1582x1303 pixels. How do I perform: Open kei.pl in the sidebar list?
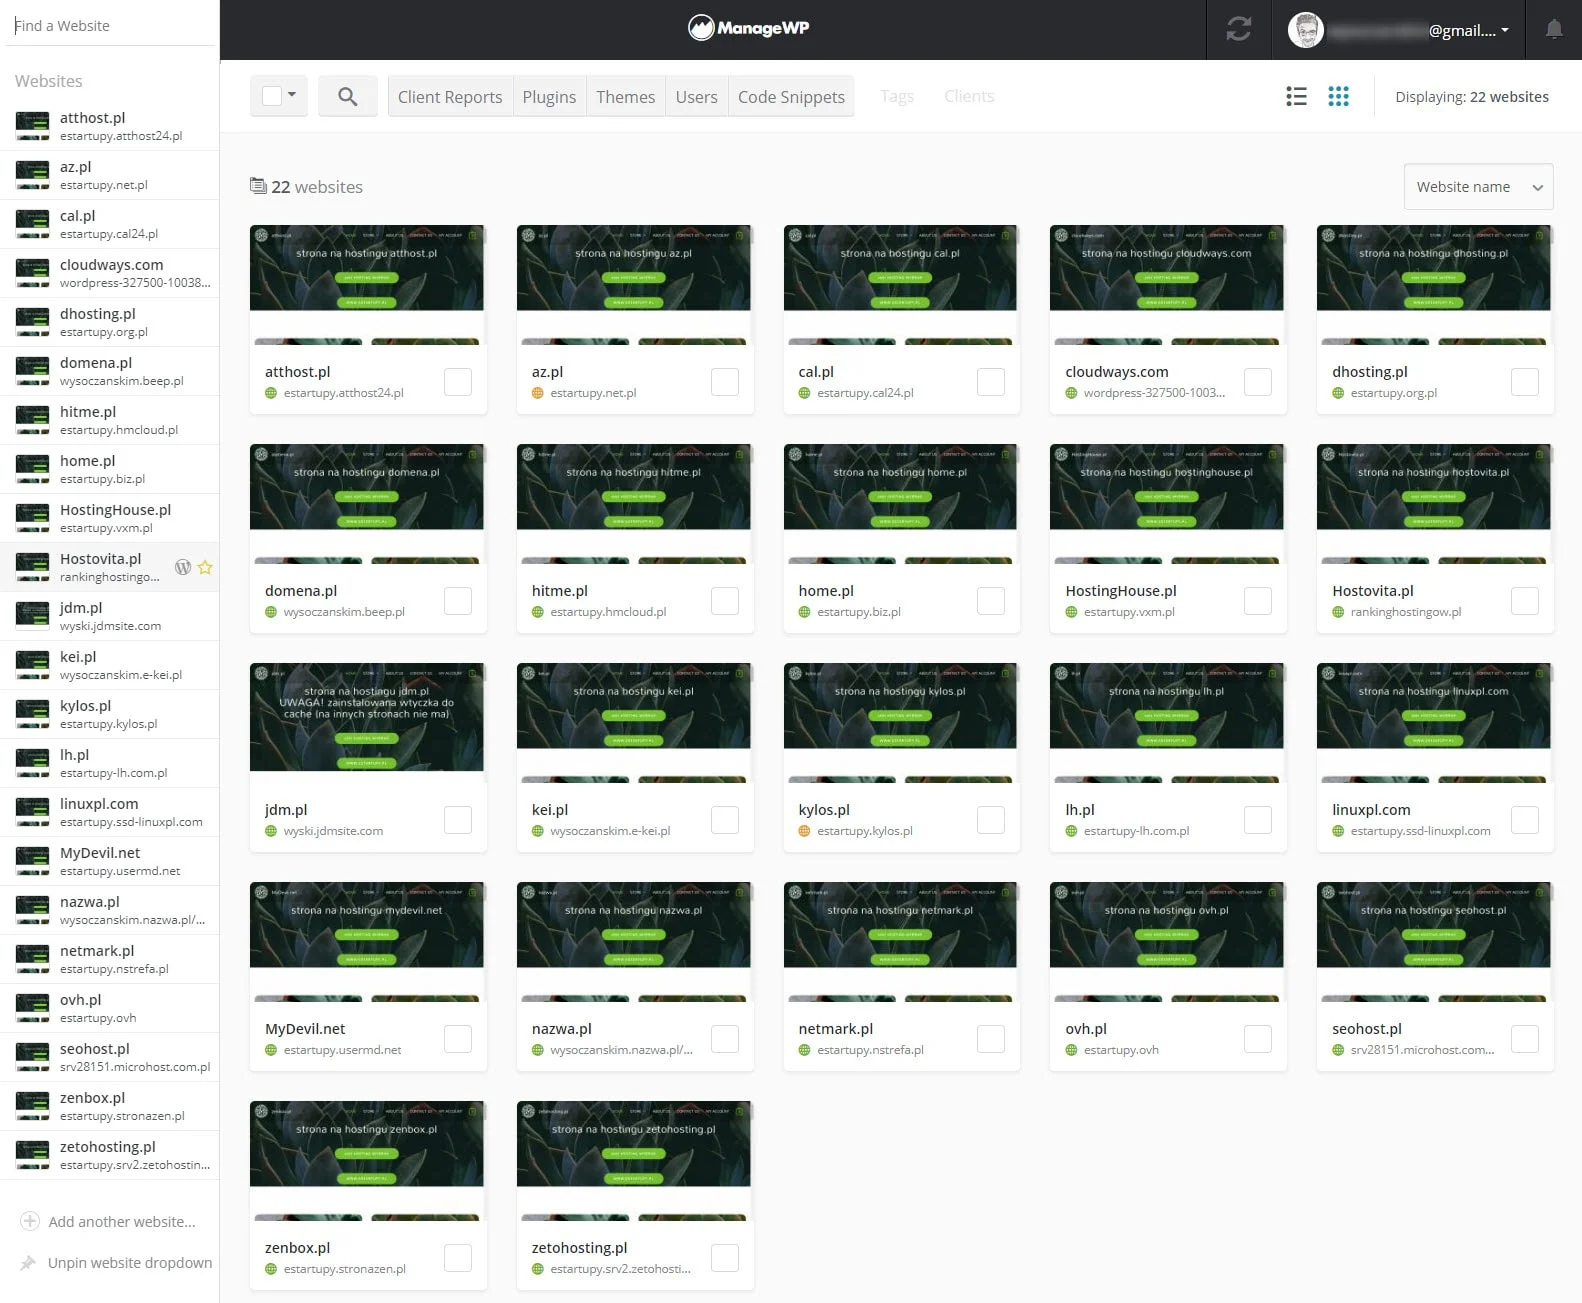tap(109, 665)
